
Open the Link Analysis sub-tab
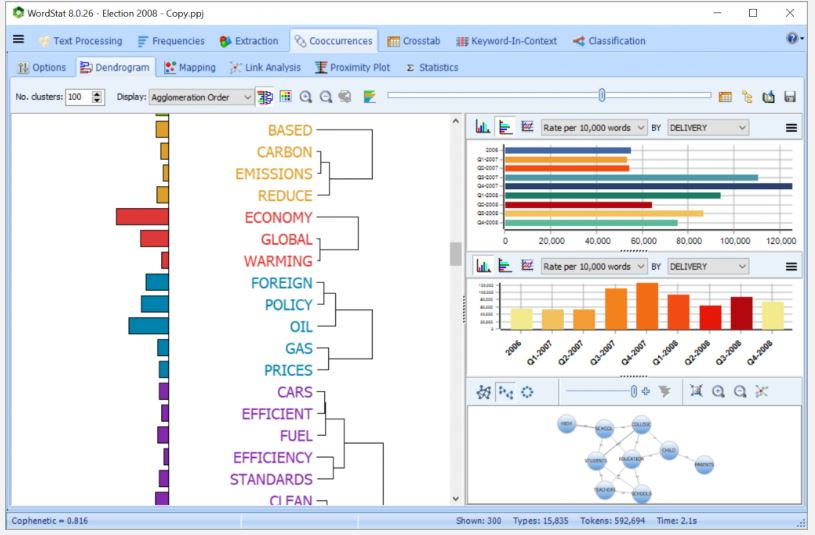(265, 68)
